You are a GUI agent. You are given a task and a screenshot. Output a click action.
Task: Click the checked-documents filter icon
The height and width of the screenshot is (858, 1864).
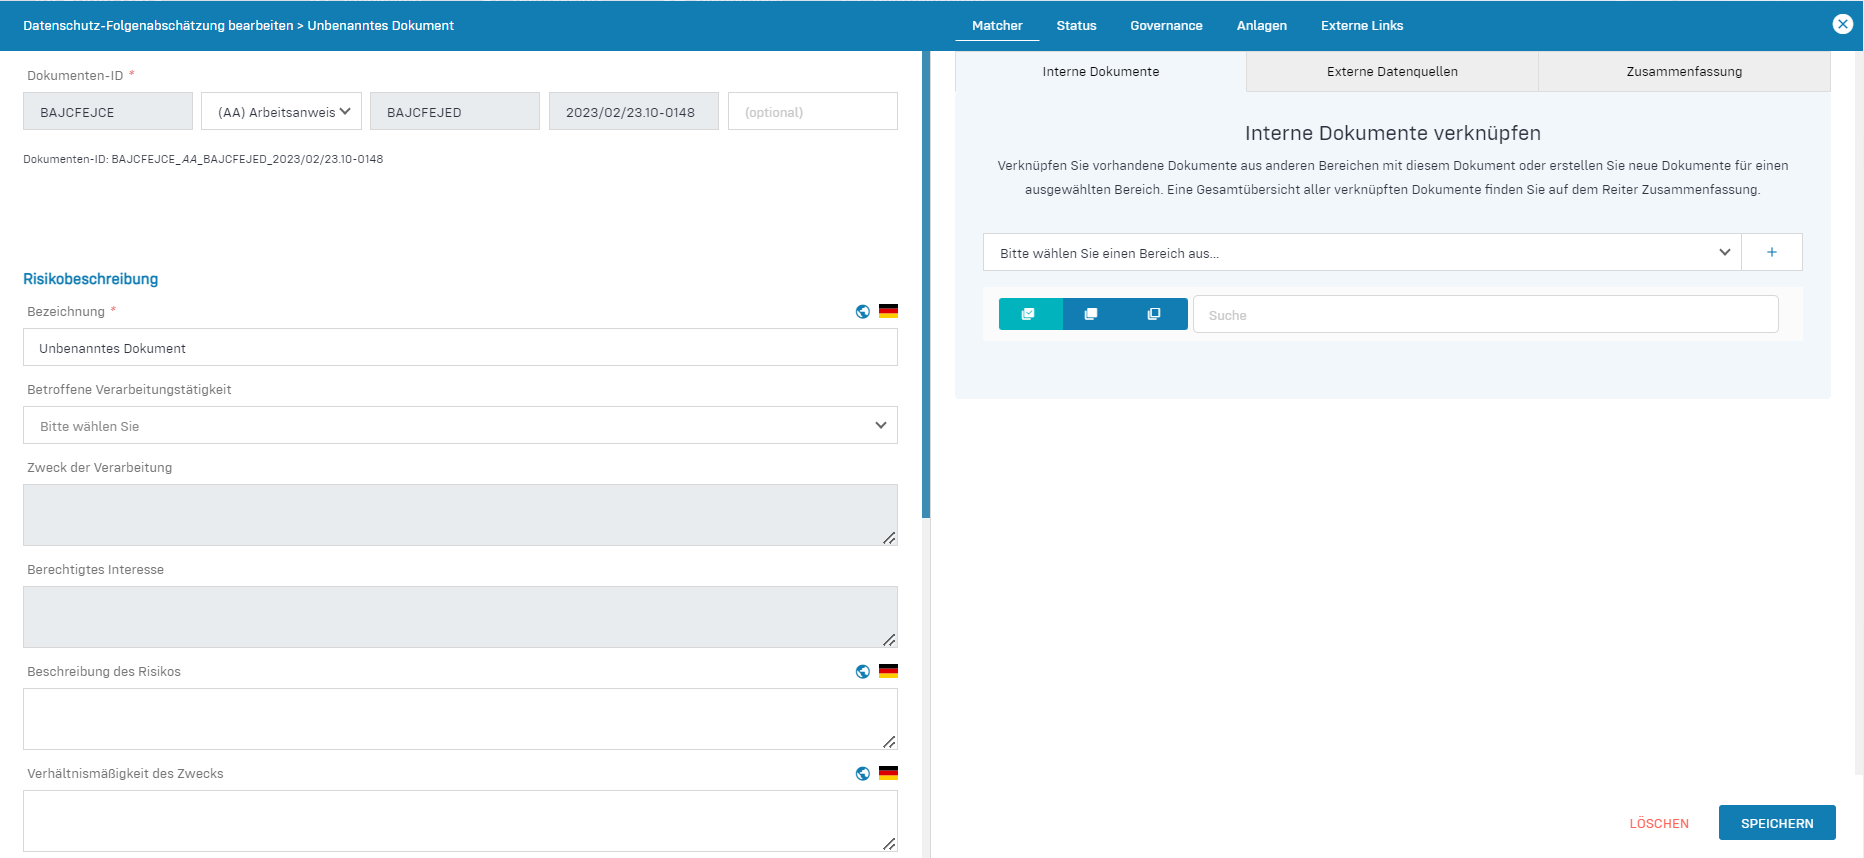1028,314
